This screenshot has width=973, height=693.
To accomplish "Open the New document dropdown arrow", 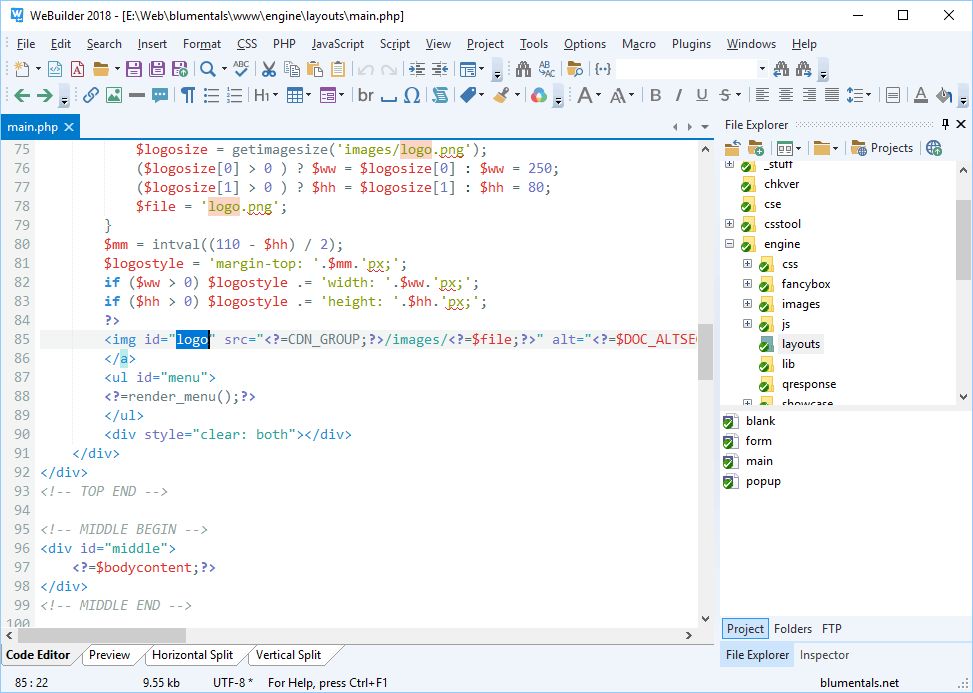I will (x=38, y=69).
